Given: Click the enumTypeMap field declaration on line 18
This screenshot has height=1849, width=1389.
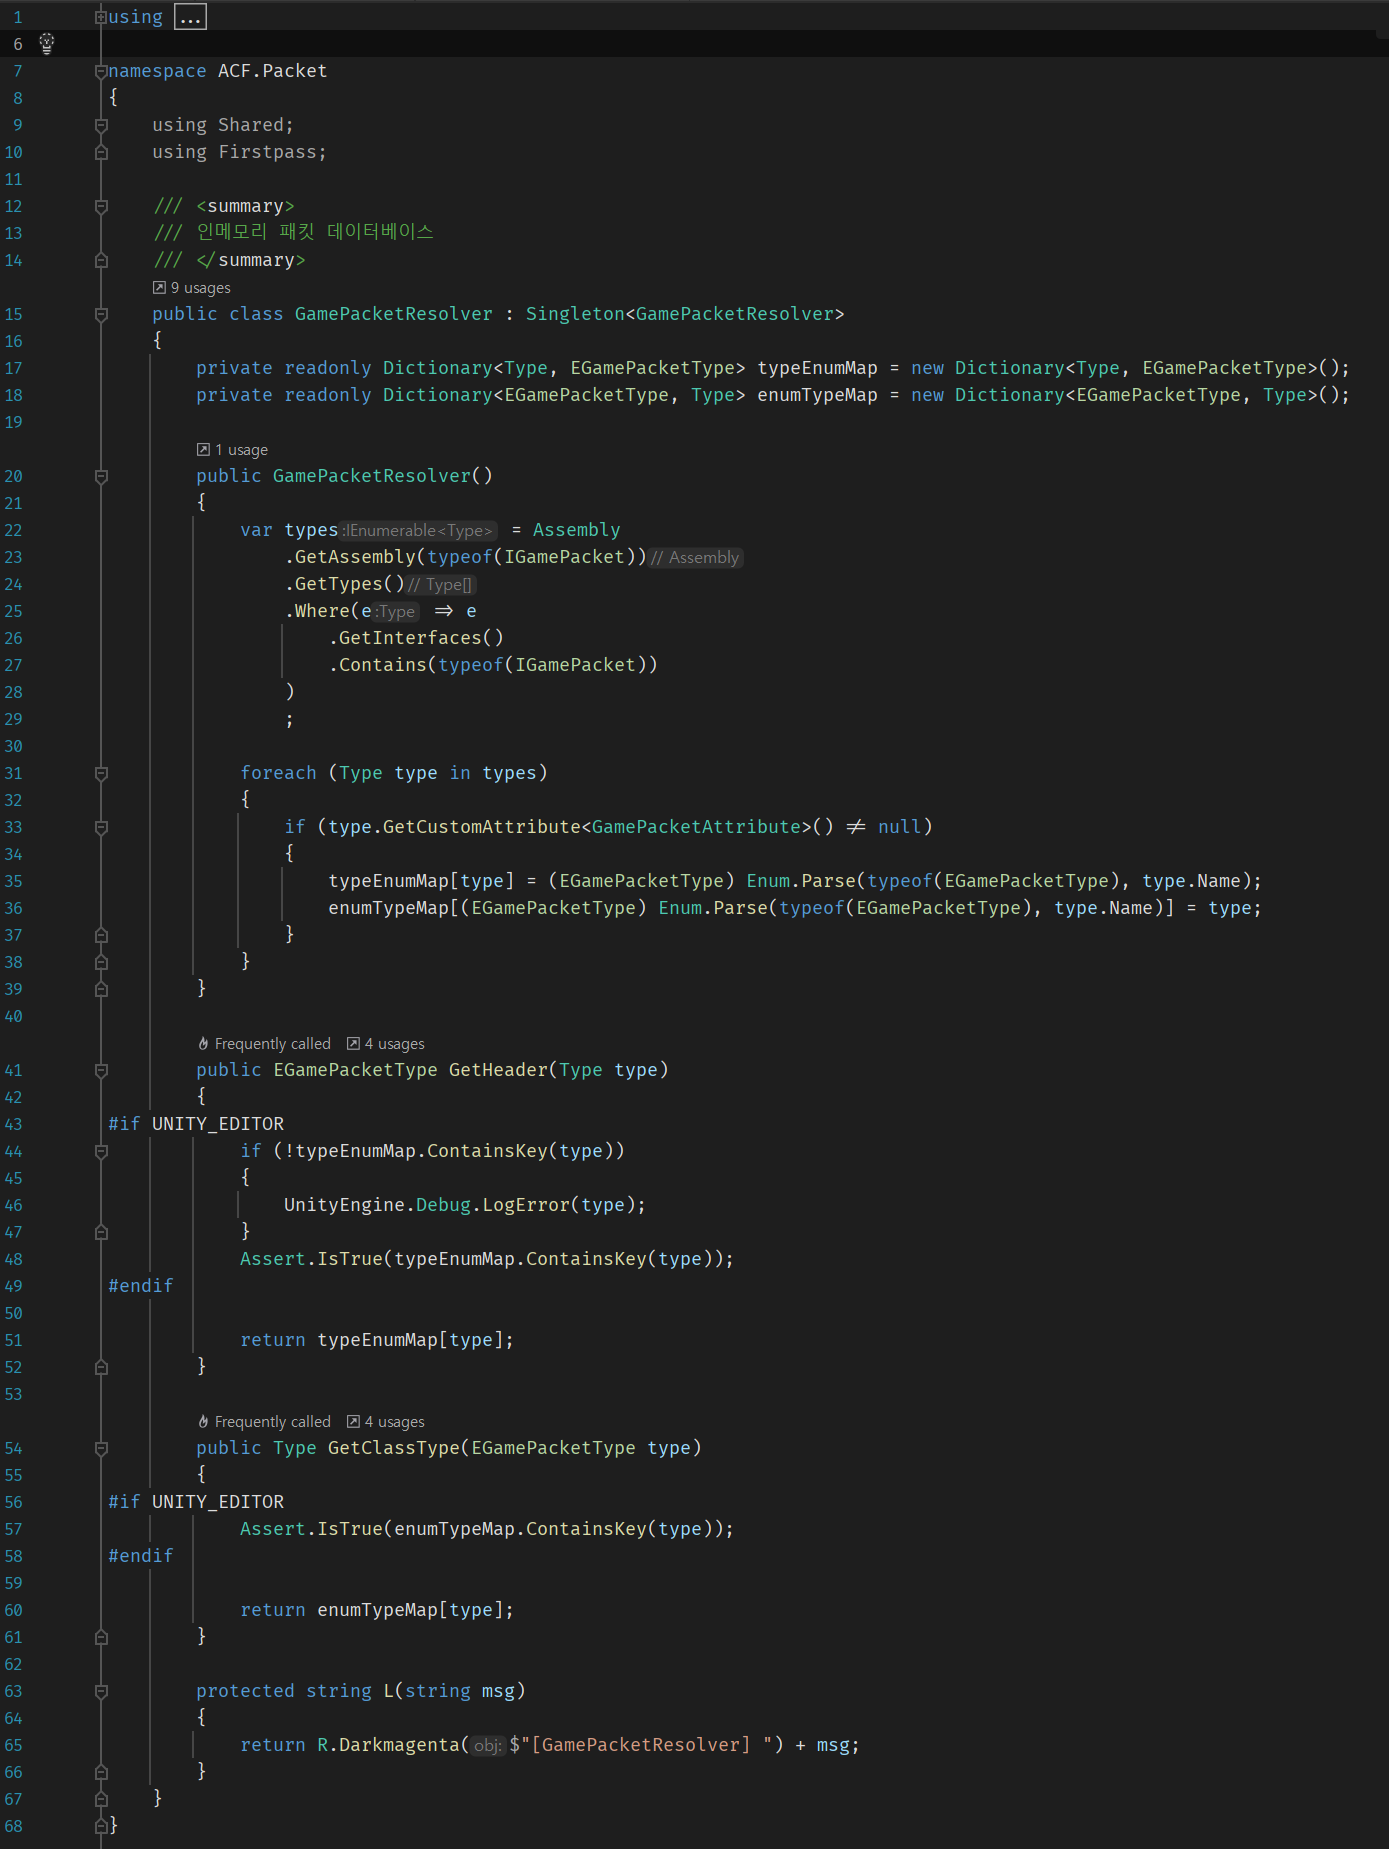Looking at the screenshot, I should (x=817, y=395).
